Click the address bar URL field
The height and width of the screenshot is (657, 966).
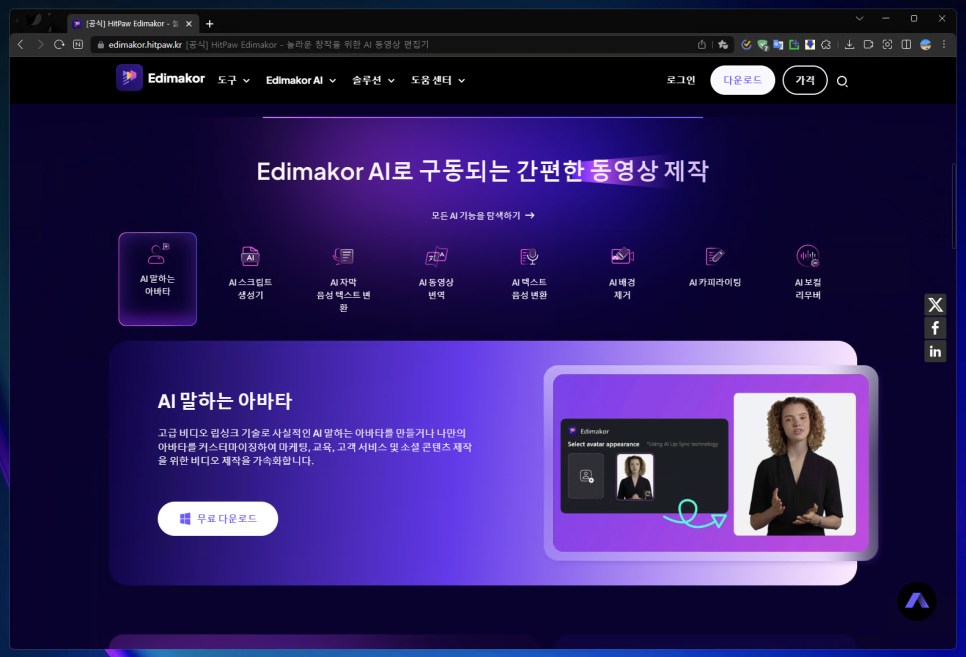point(394,44)
